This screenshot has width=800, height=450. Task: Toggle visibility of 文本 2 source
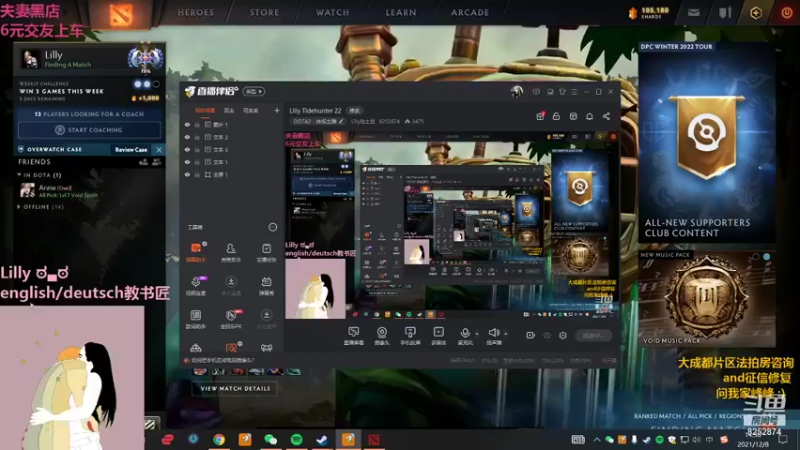pyautogui.click(x=187, y=137)
